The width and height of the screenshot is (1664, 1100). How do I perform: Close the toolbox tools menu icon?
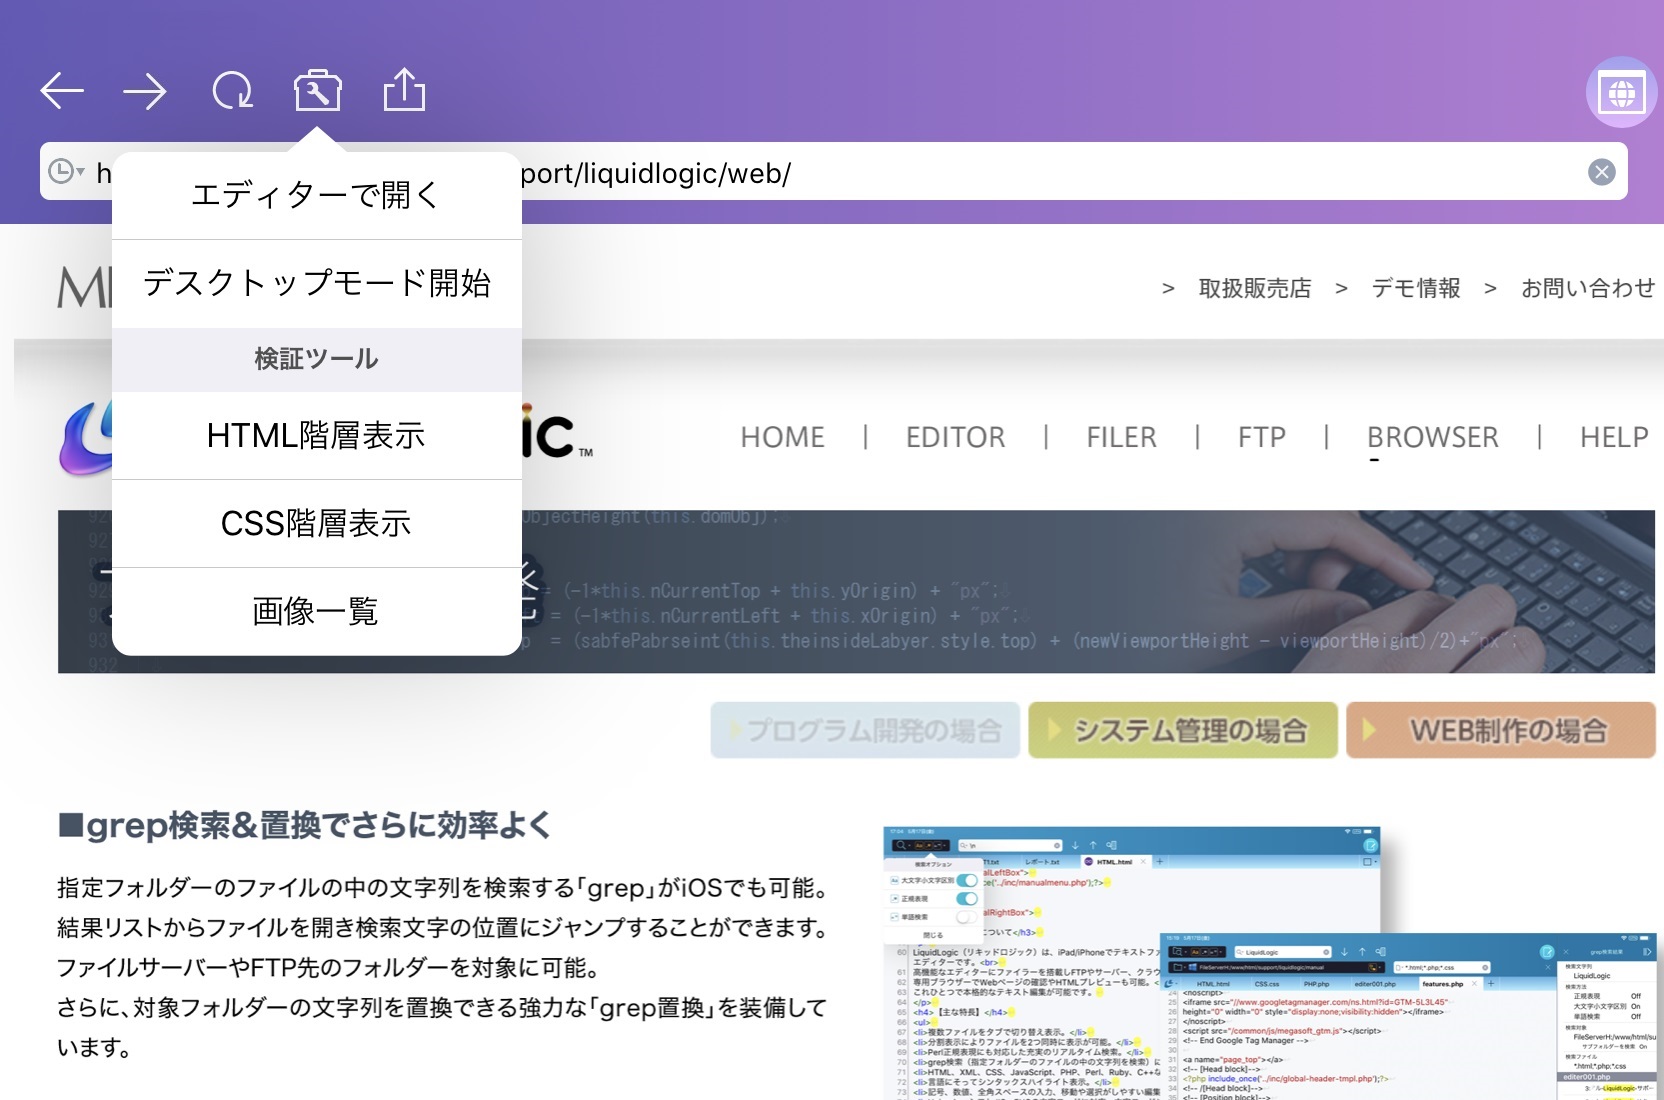[x=317, y=91]
